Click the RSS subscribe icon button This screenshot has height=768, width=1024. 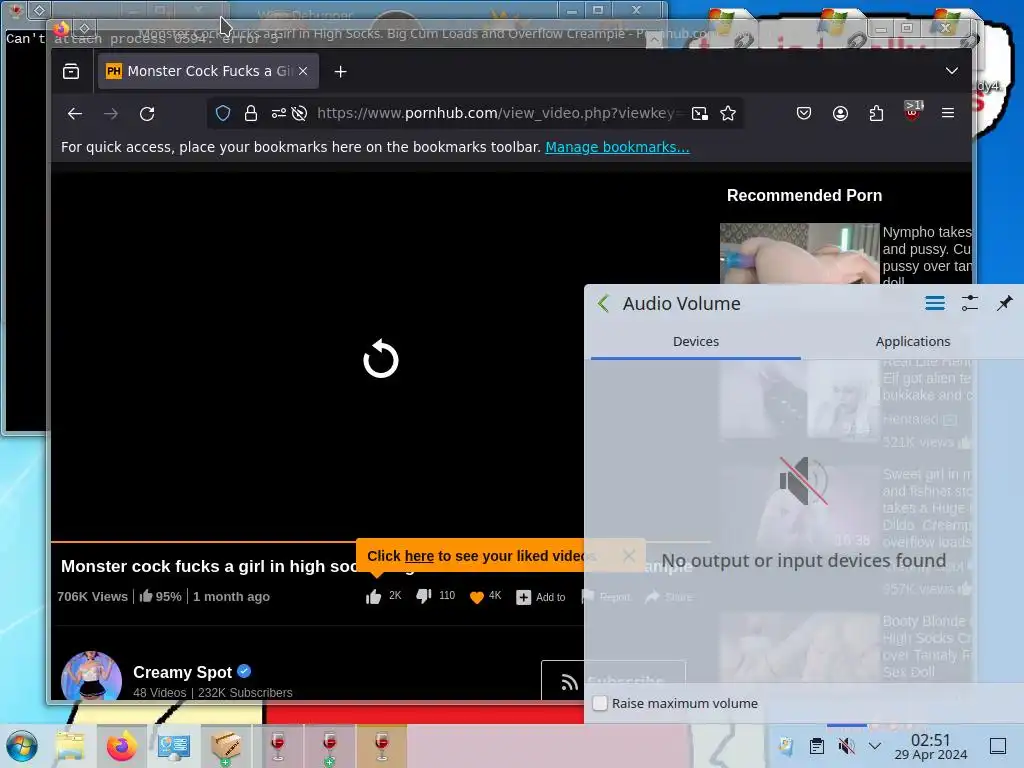coord(569,682)
